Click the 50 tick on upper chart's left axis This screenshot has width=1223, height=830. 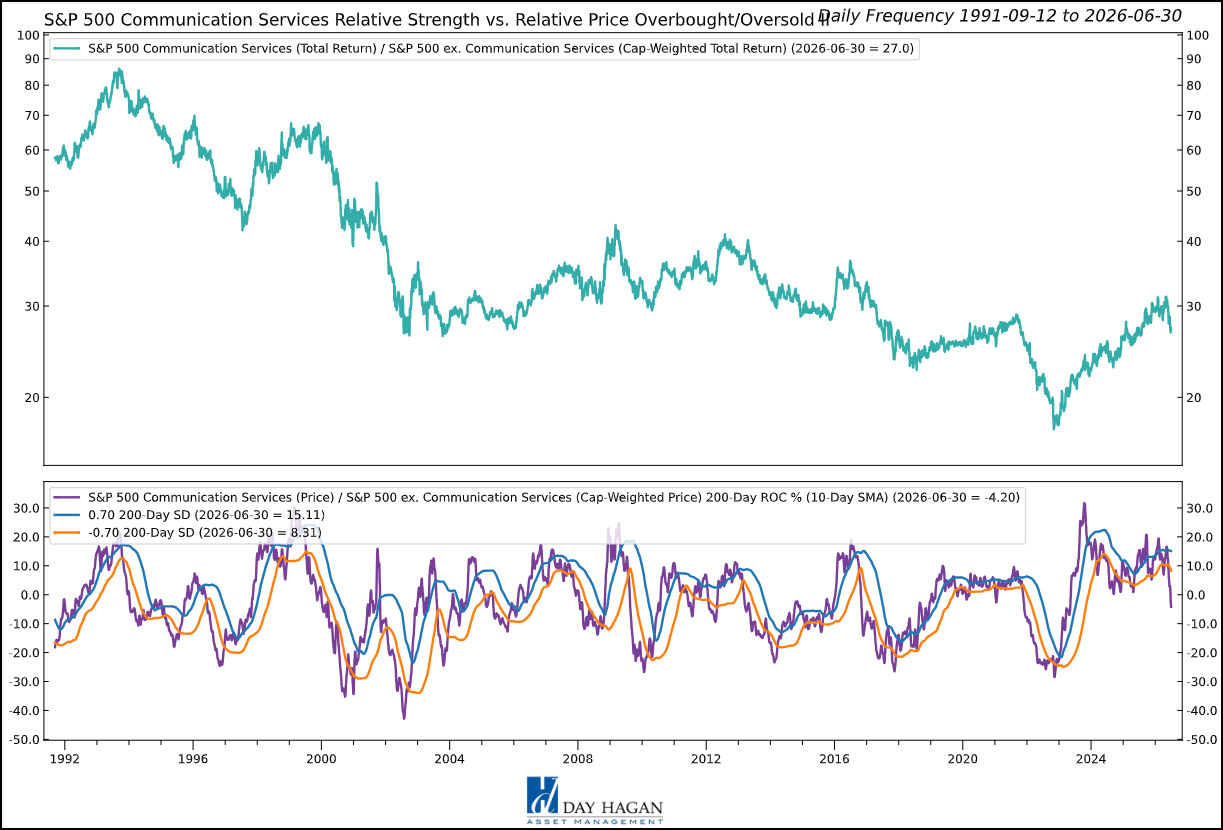(x=30, y=191)
